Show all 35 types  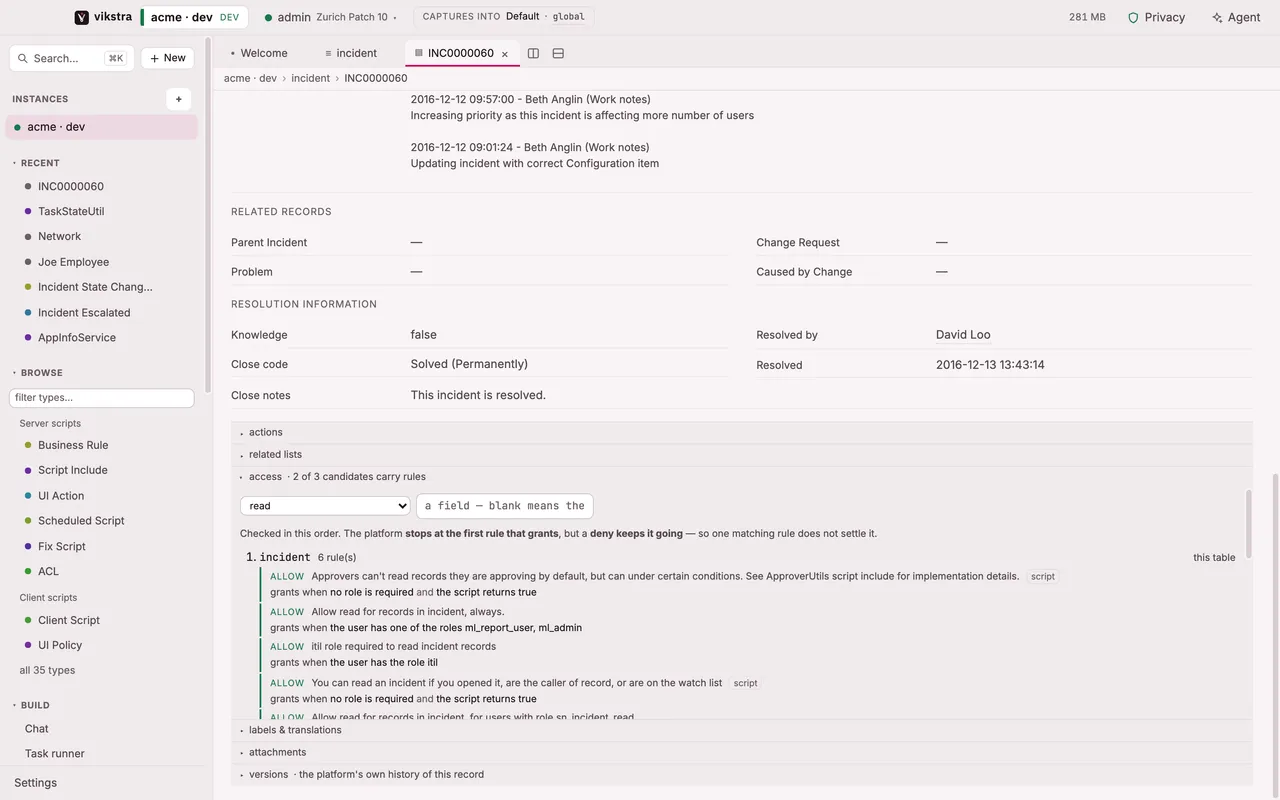click(47, 670)
